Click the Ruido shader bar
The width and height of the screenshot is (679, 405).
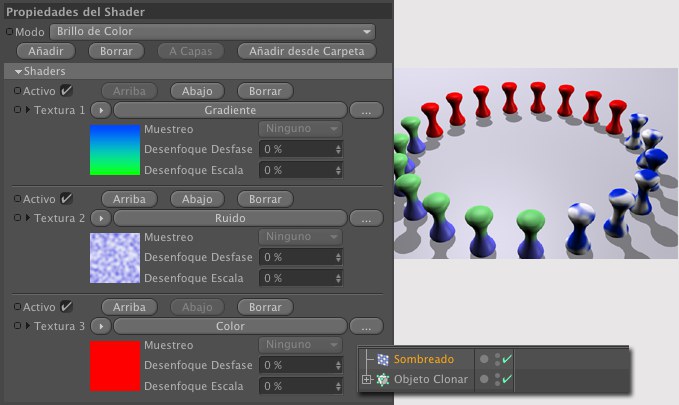pyautogui.click(x=230, y=218)
